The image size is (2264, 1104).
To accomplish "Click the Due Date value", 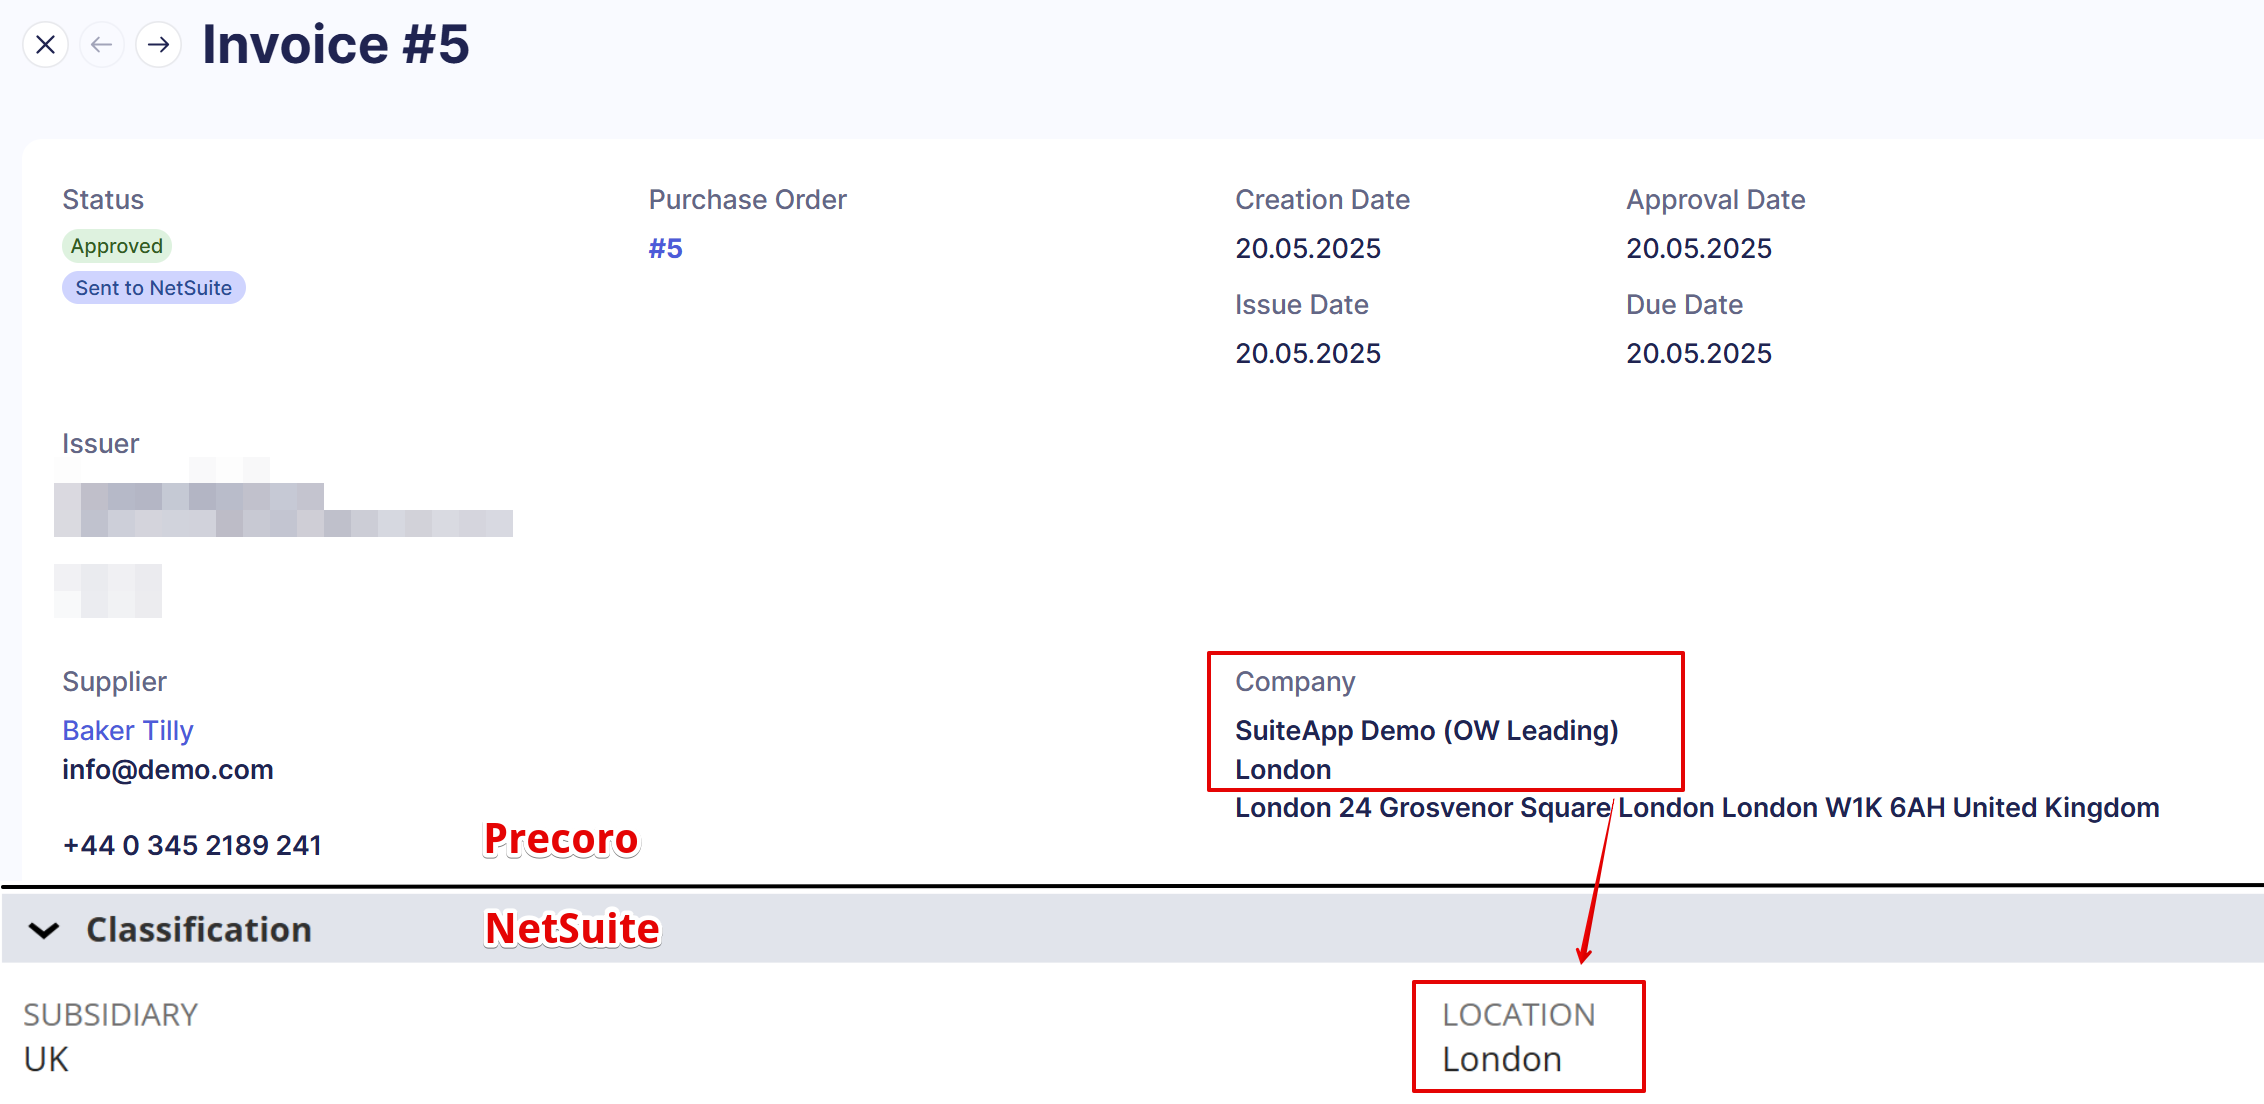I will 1699,353.
